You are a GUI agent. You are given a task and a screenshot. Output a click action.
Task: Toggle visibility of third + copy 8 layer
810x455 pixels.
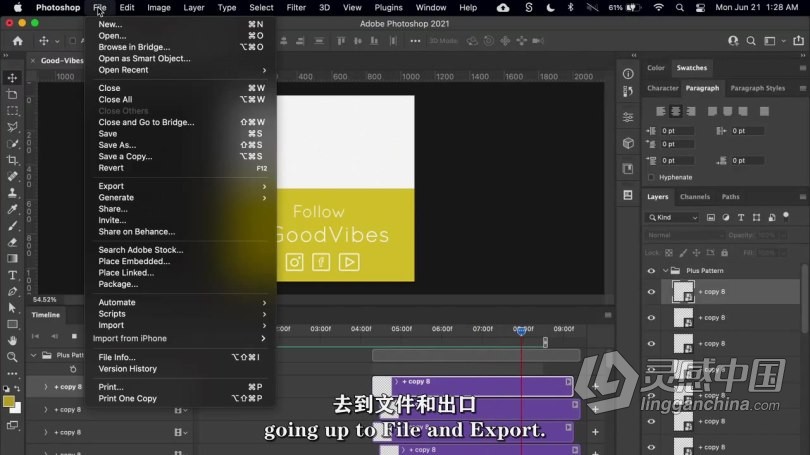651,343
